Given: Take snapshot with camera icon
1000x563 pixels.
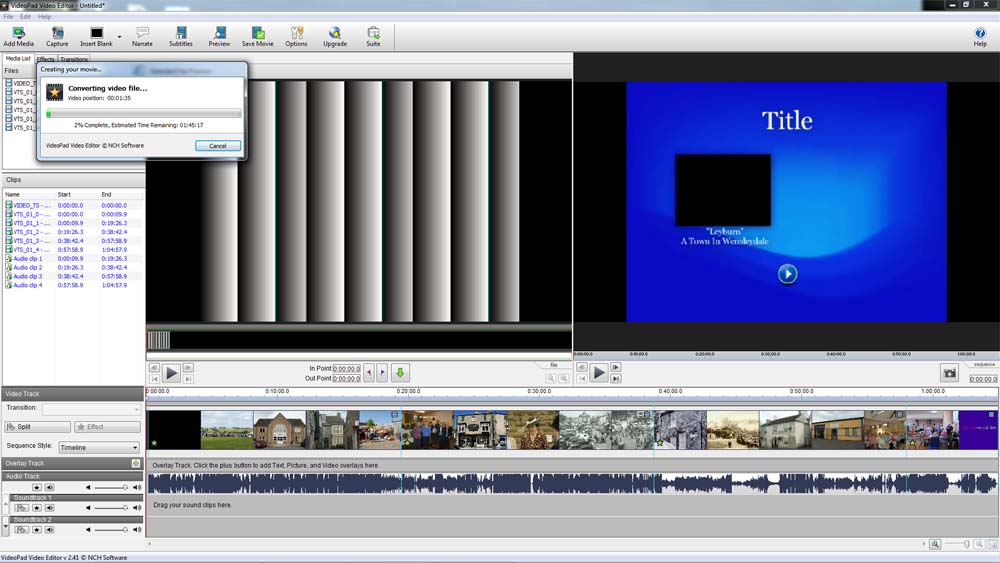Looking at the screenshot, I should 950,373.
